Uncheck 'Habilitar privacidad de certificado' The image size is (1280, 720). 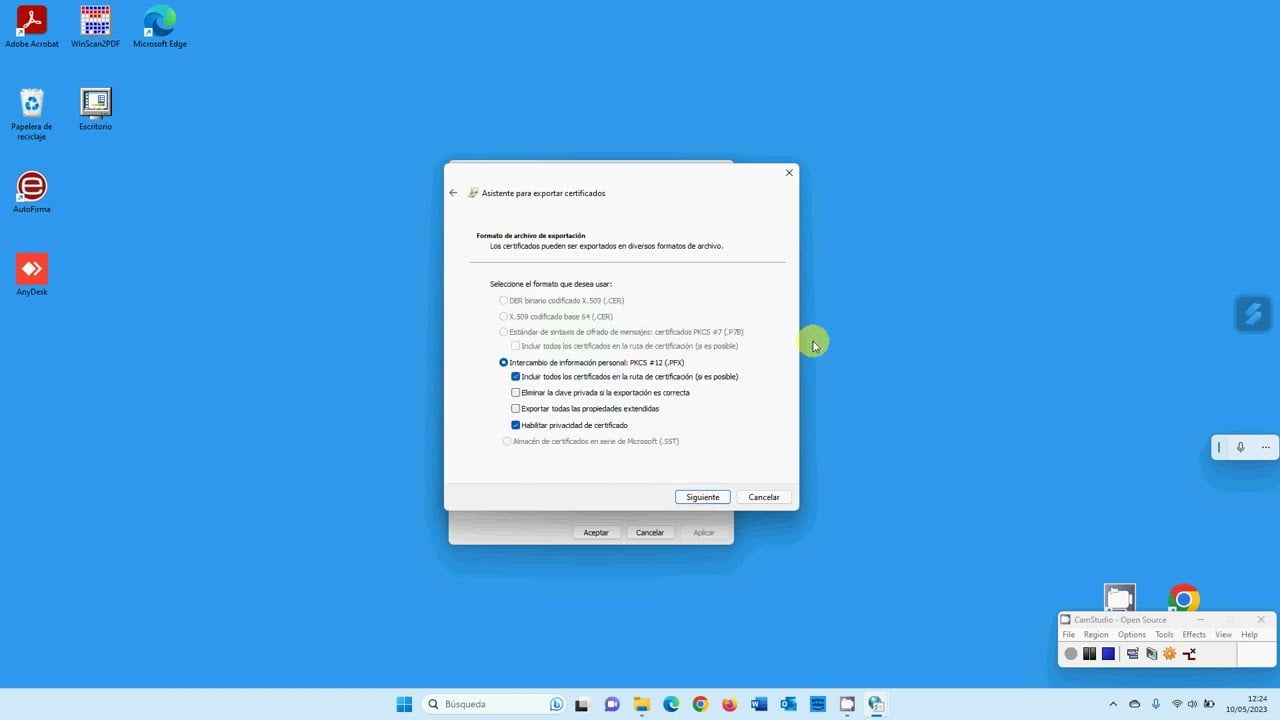click(x=516, y=425)
